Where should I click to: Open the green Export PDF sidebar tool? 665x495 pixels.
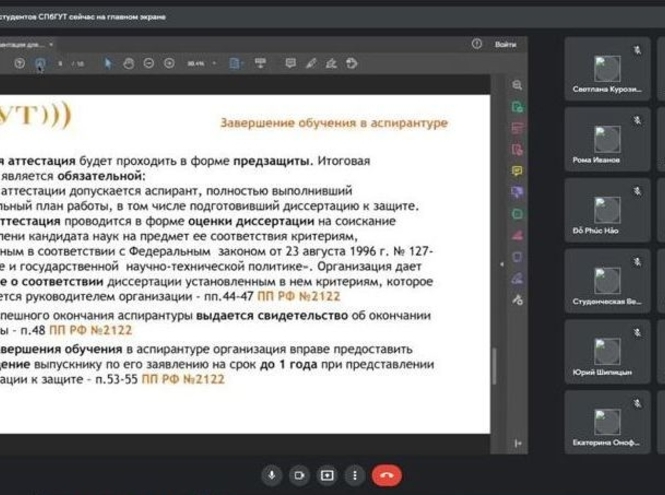pos(517,107)
